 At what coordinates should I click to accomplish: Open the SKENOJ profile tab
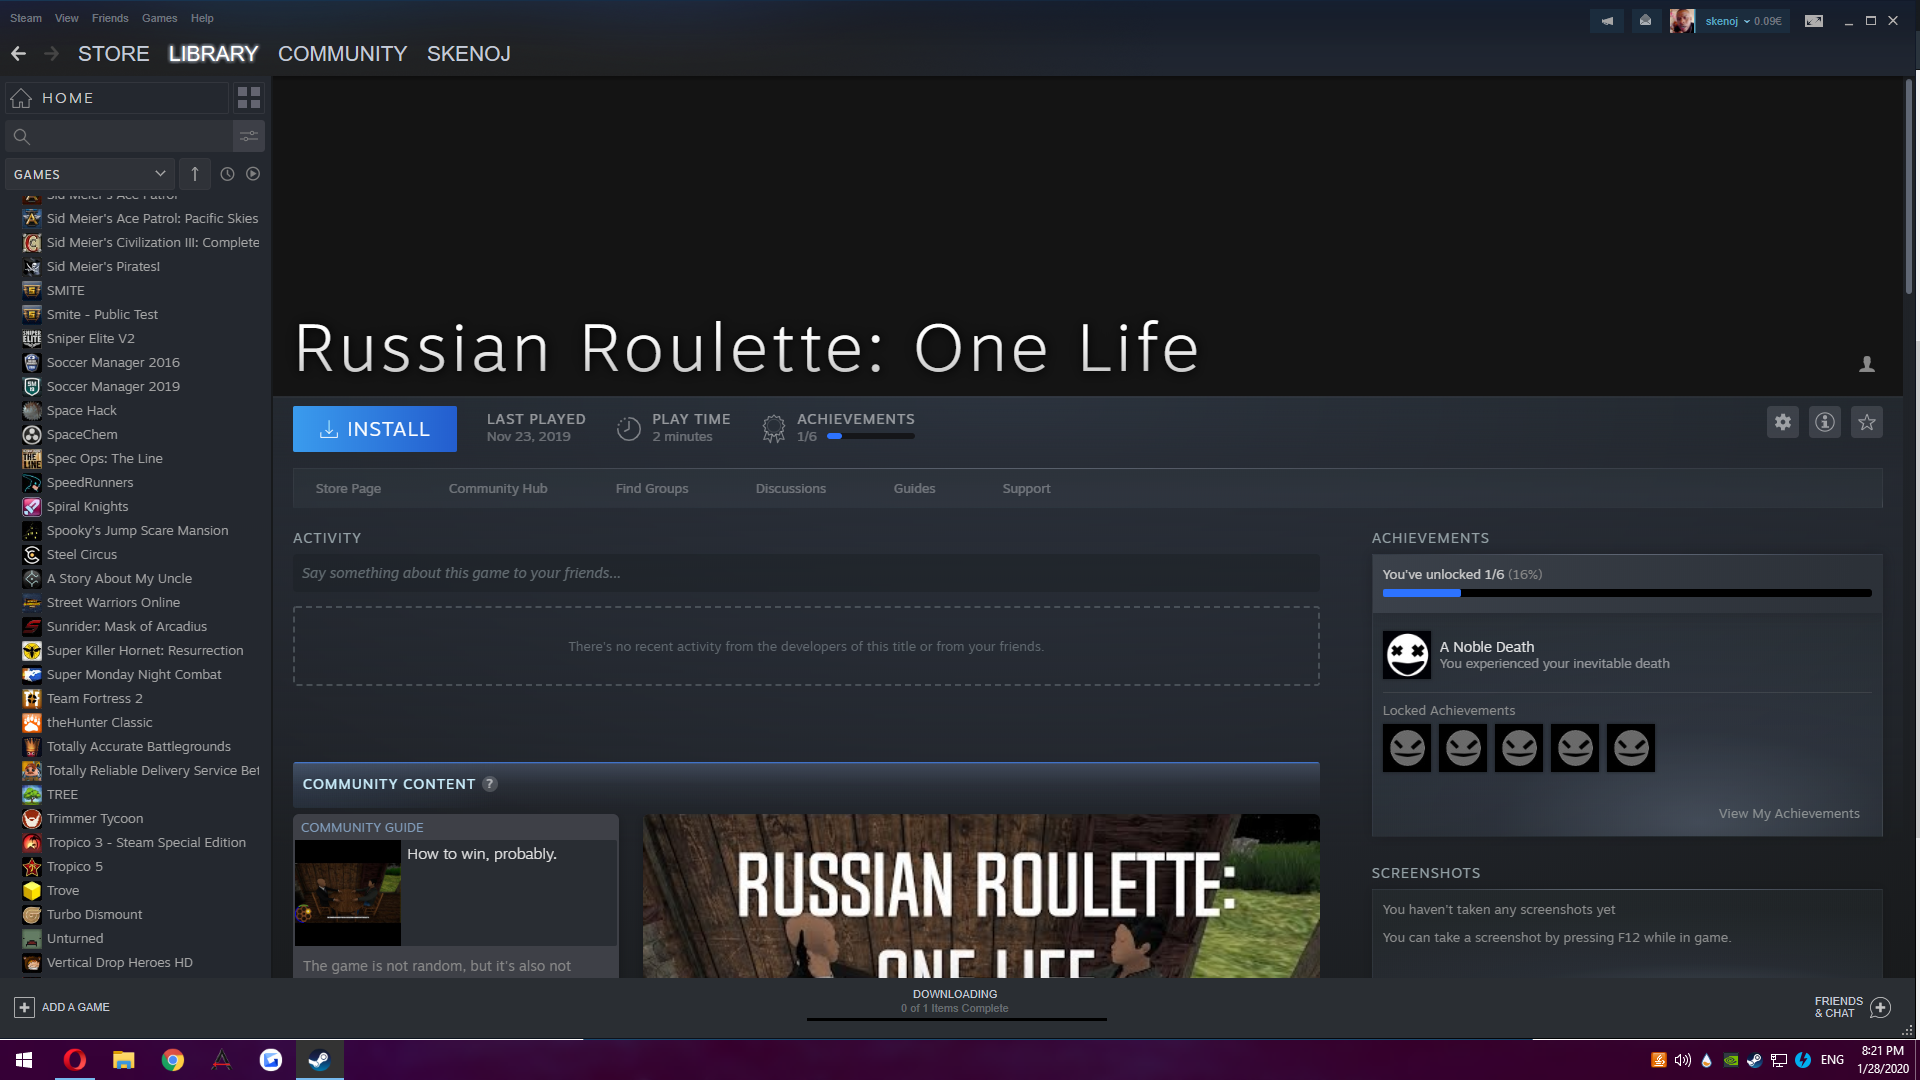tap(469, 54)
